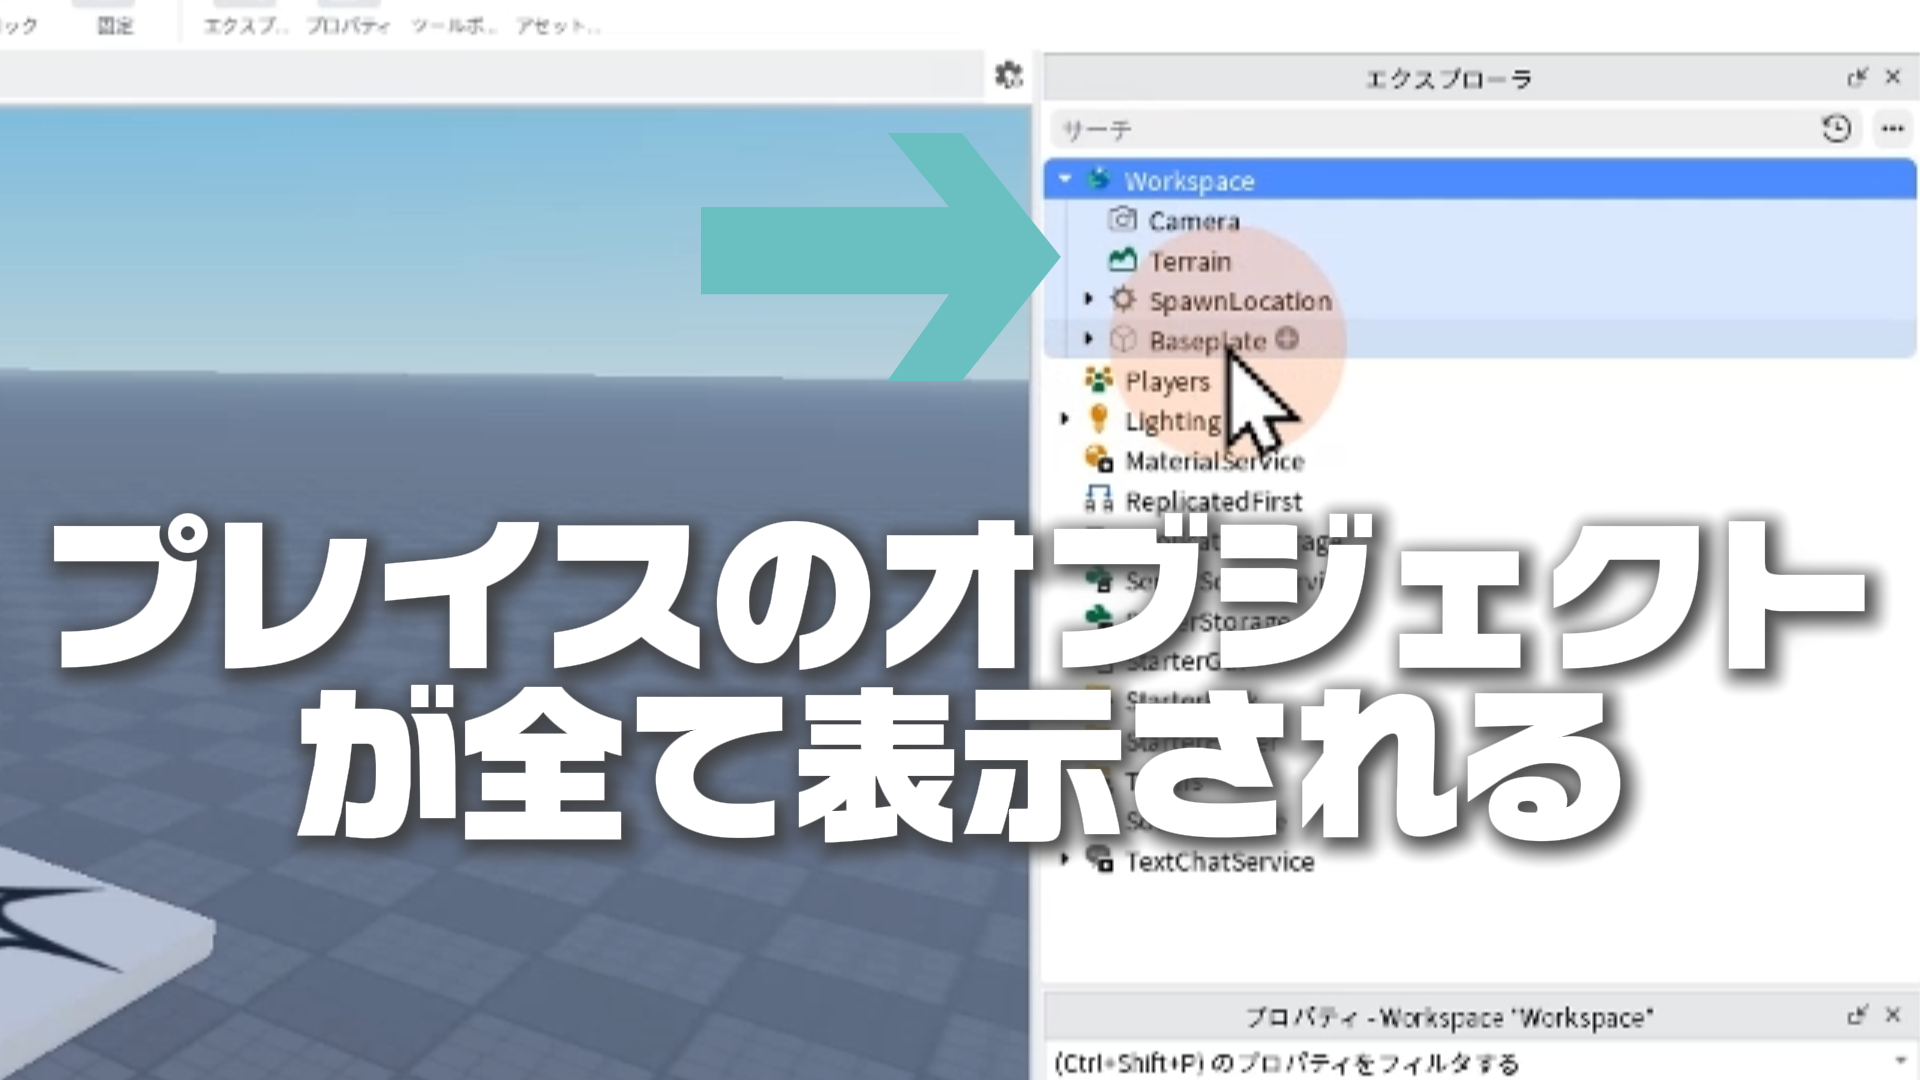Expand the TextChatService node
Viewport: 1920px width, 1080px height.
pos(1065,859)
